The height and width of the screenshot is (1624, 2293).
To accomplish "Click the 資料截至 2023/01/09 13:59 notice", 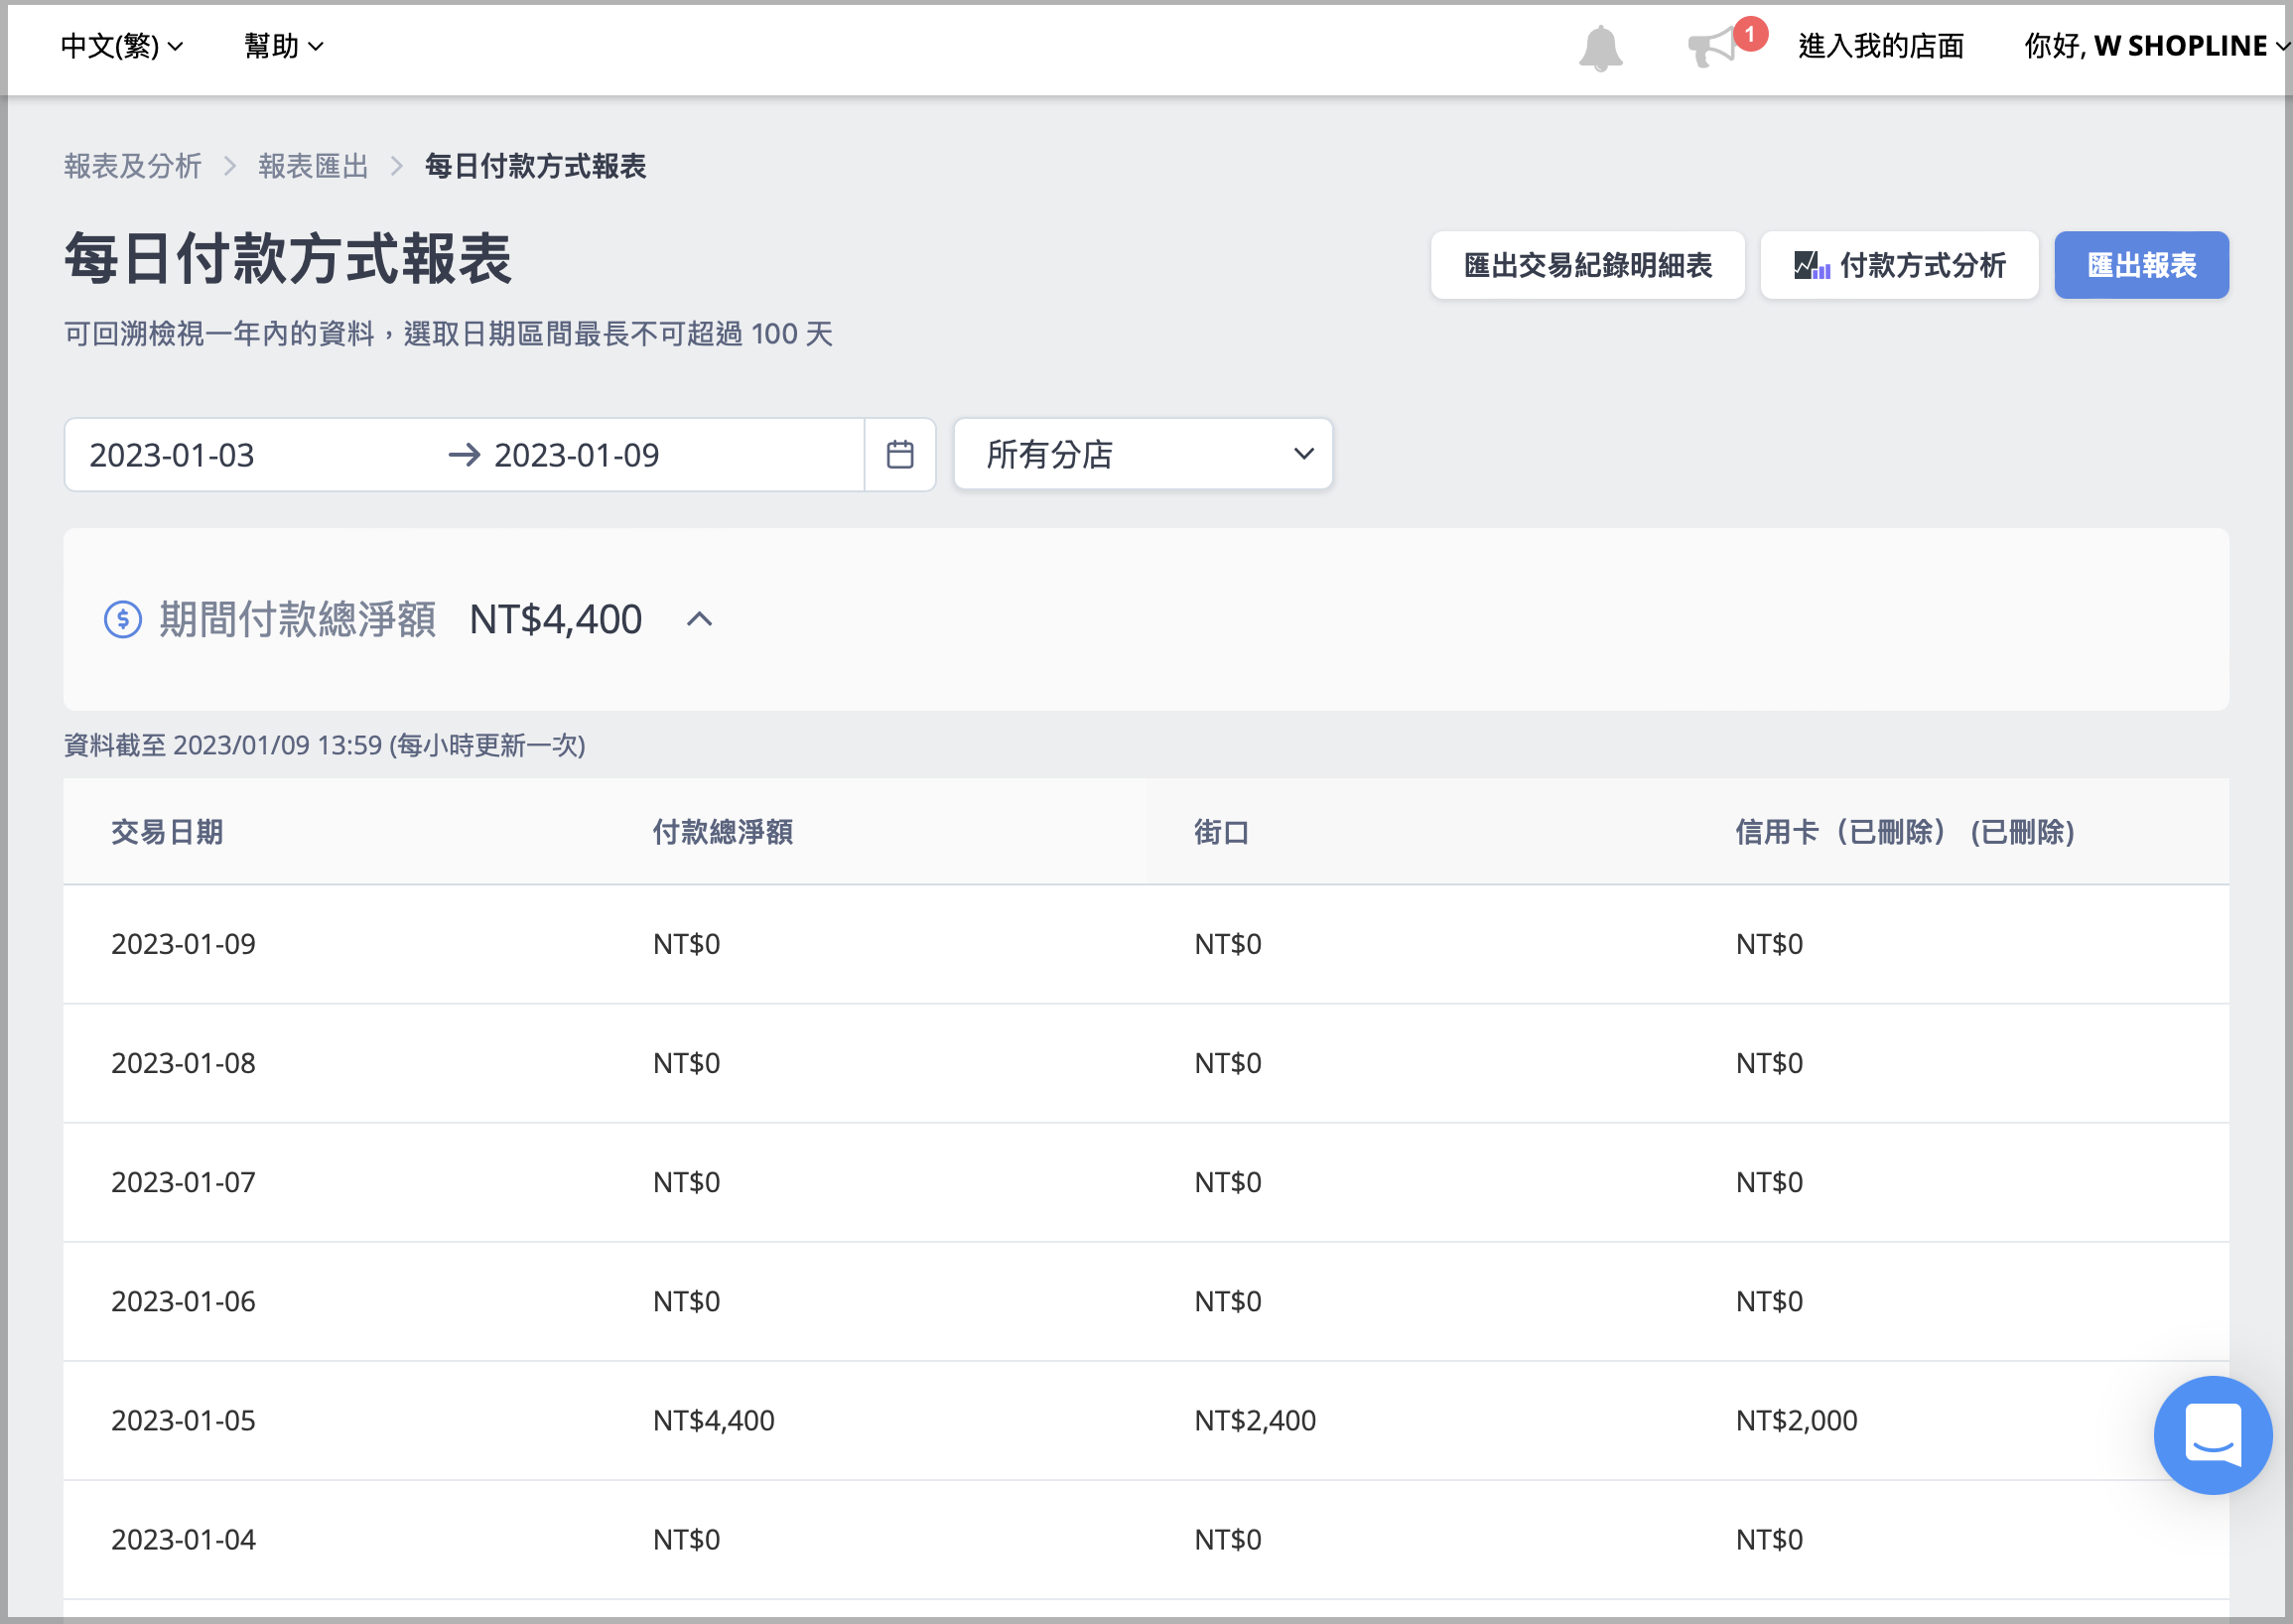I will [x=325, y=745].
